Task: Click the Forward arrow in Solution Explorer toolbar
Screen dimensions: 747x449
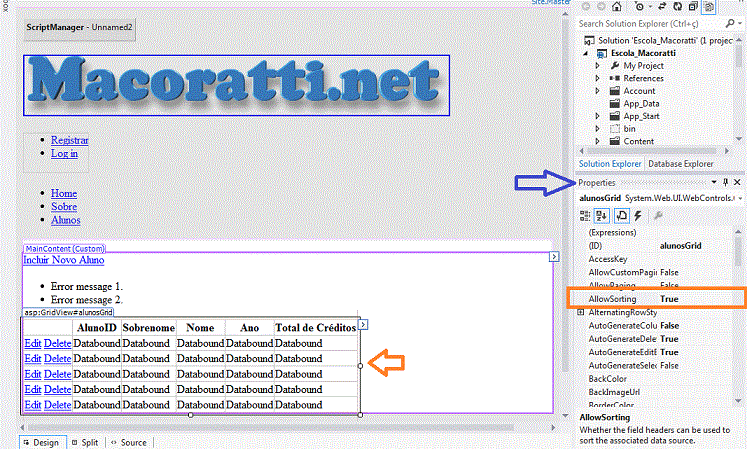Action: pyautogui.click(x=601, y=7)
